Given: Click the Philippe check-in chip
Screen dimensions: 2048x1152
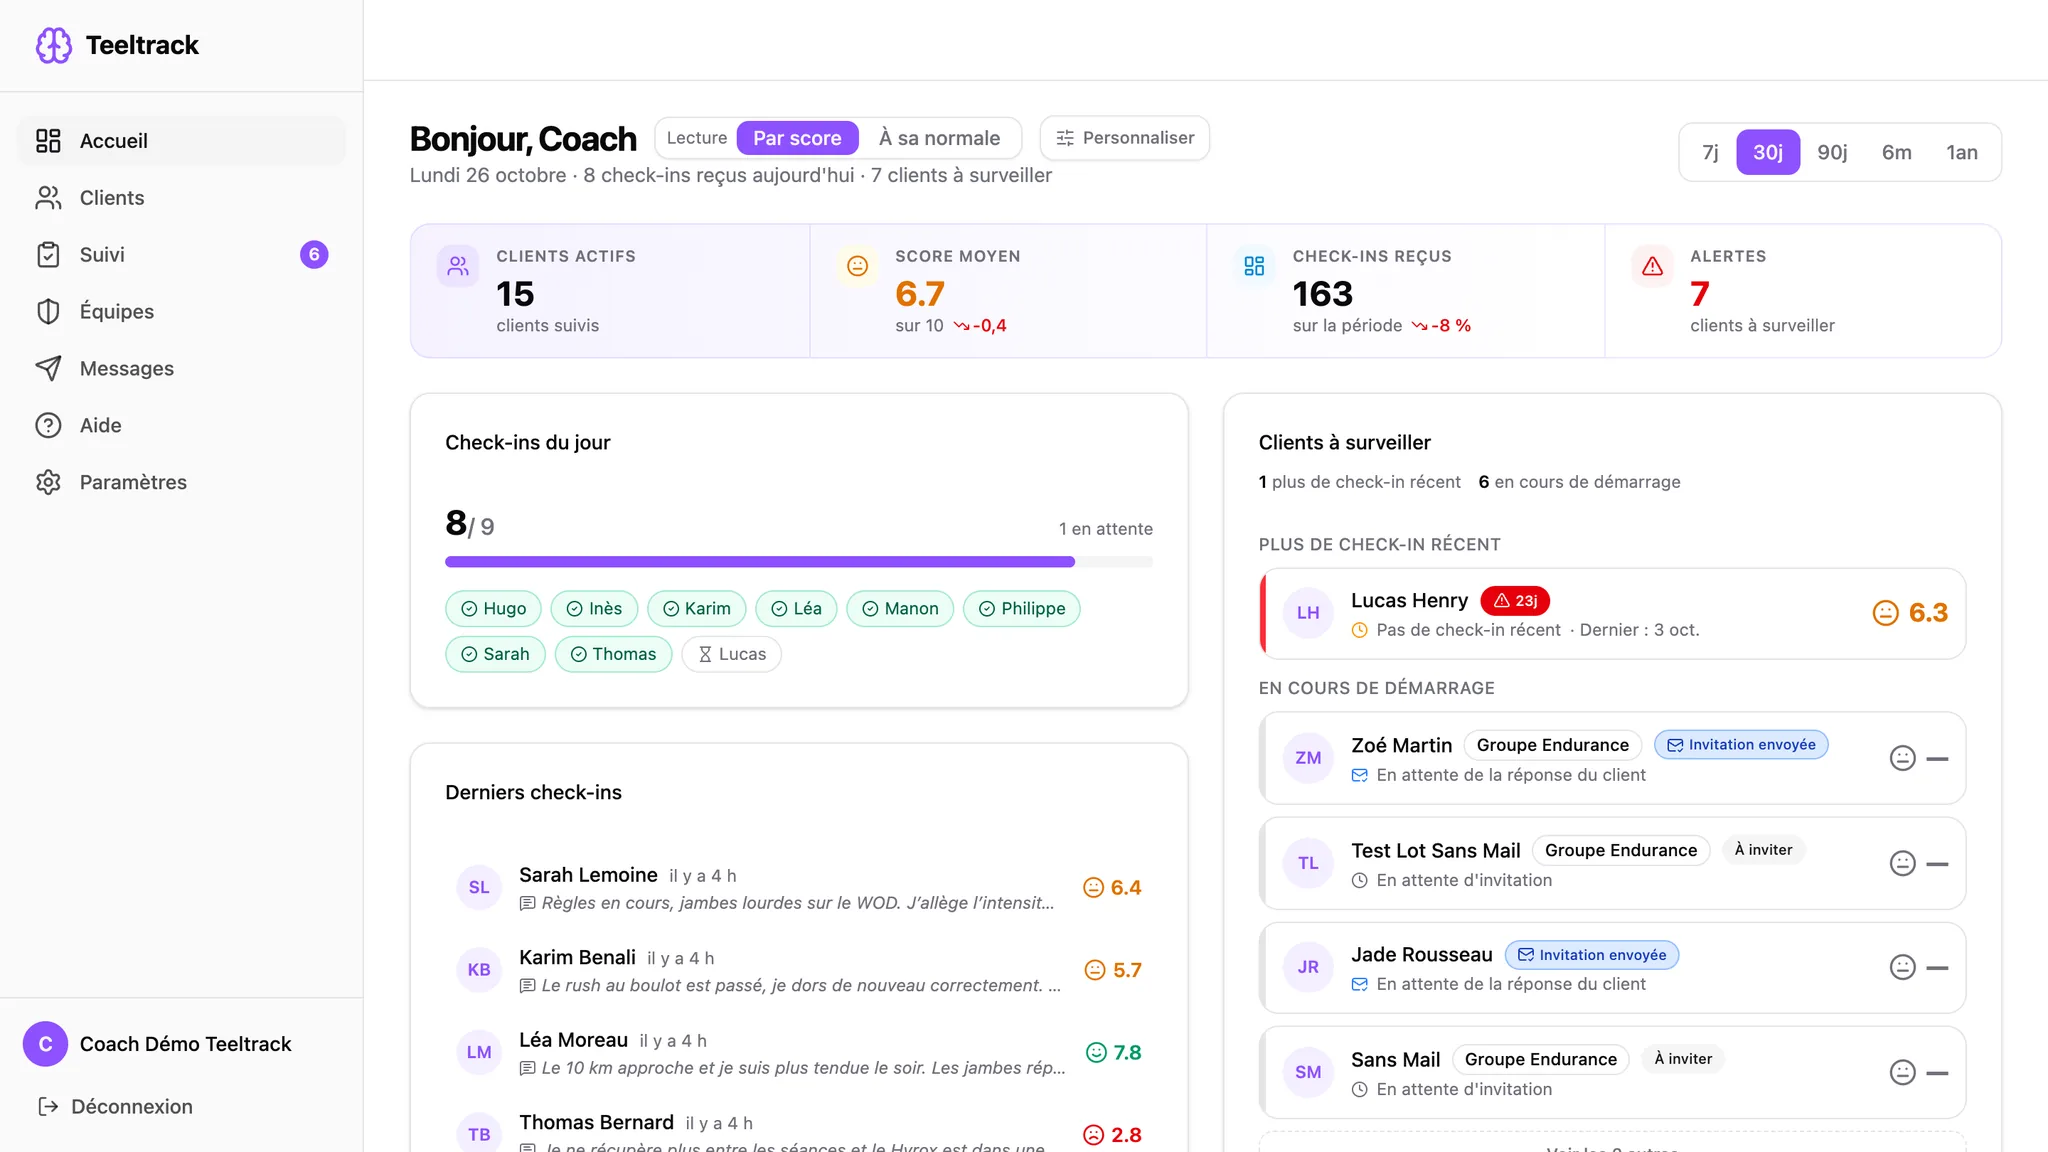Looking at the screenshot, I should 1022,609.
